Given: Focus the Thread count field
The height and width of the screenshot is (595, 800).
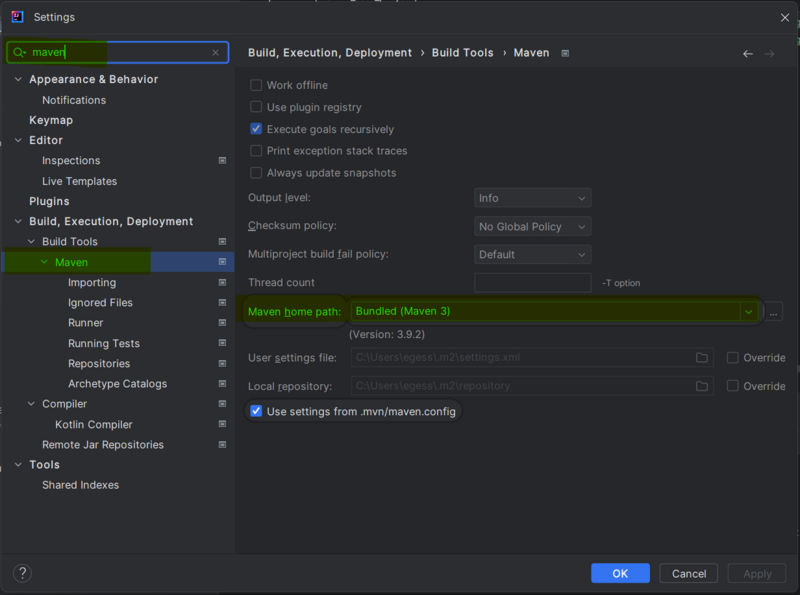Looking at the screenshot, I should [533, 283].
